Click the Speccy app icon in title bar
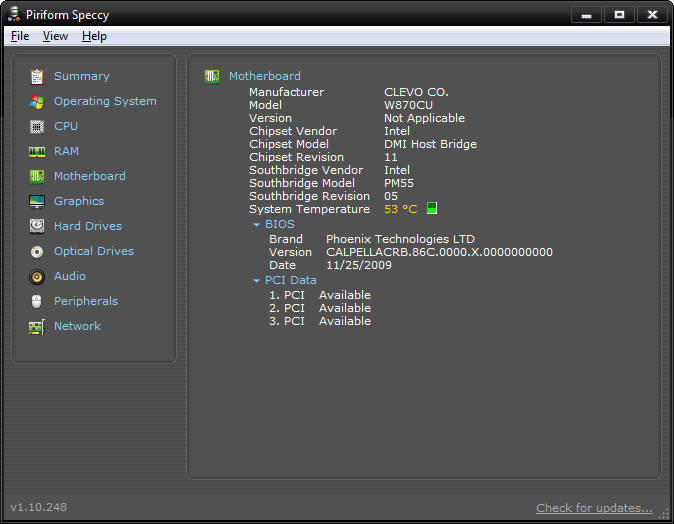This screenshot has width=674, height=524. coord(14,14)
